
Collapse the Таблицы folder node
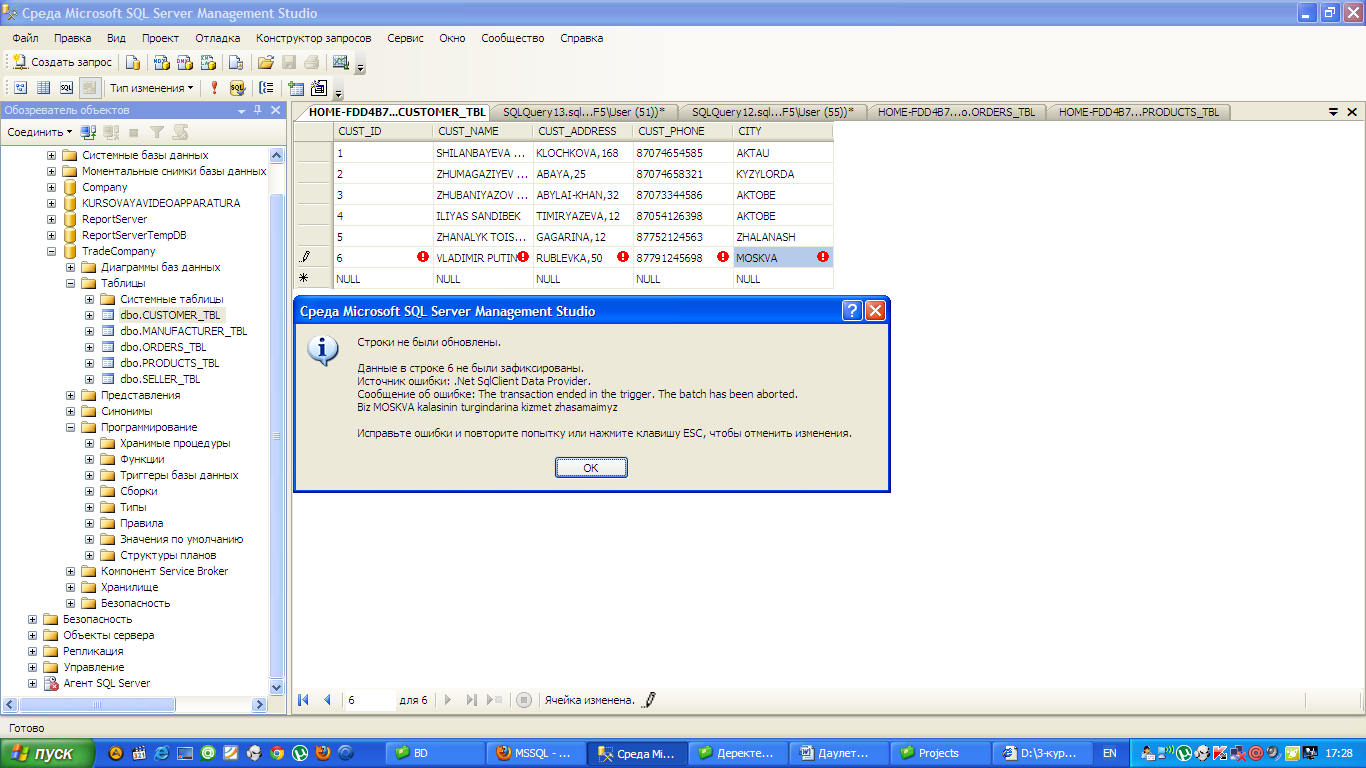pyautogui.click(x=71, y=283)
